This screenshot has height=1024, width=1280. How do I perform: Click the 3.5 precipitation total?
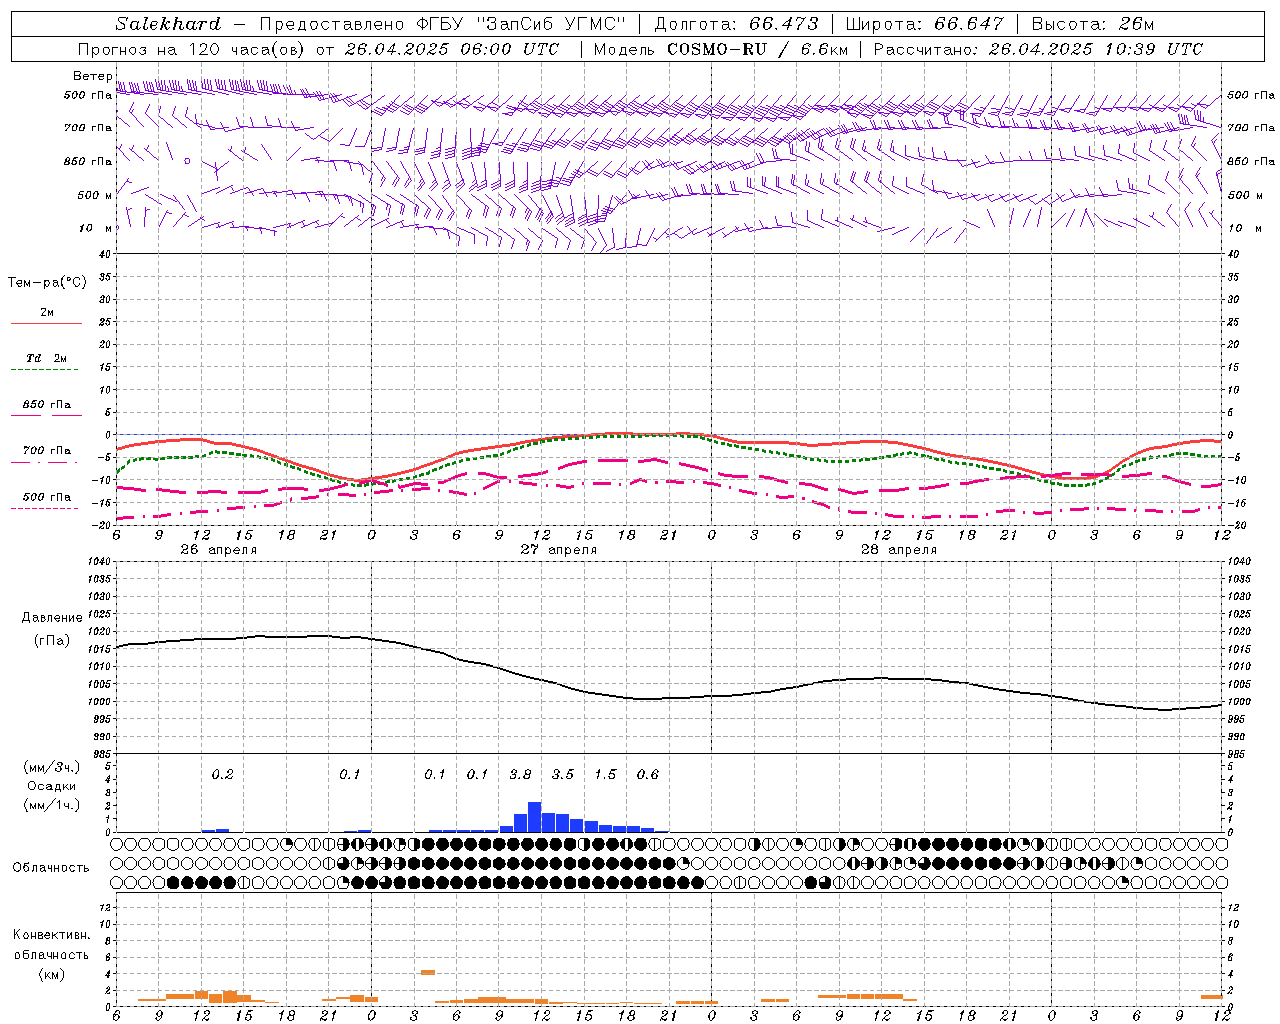(x=562, y=775)
